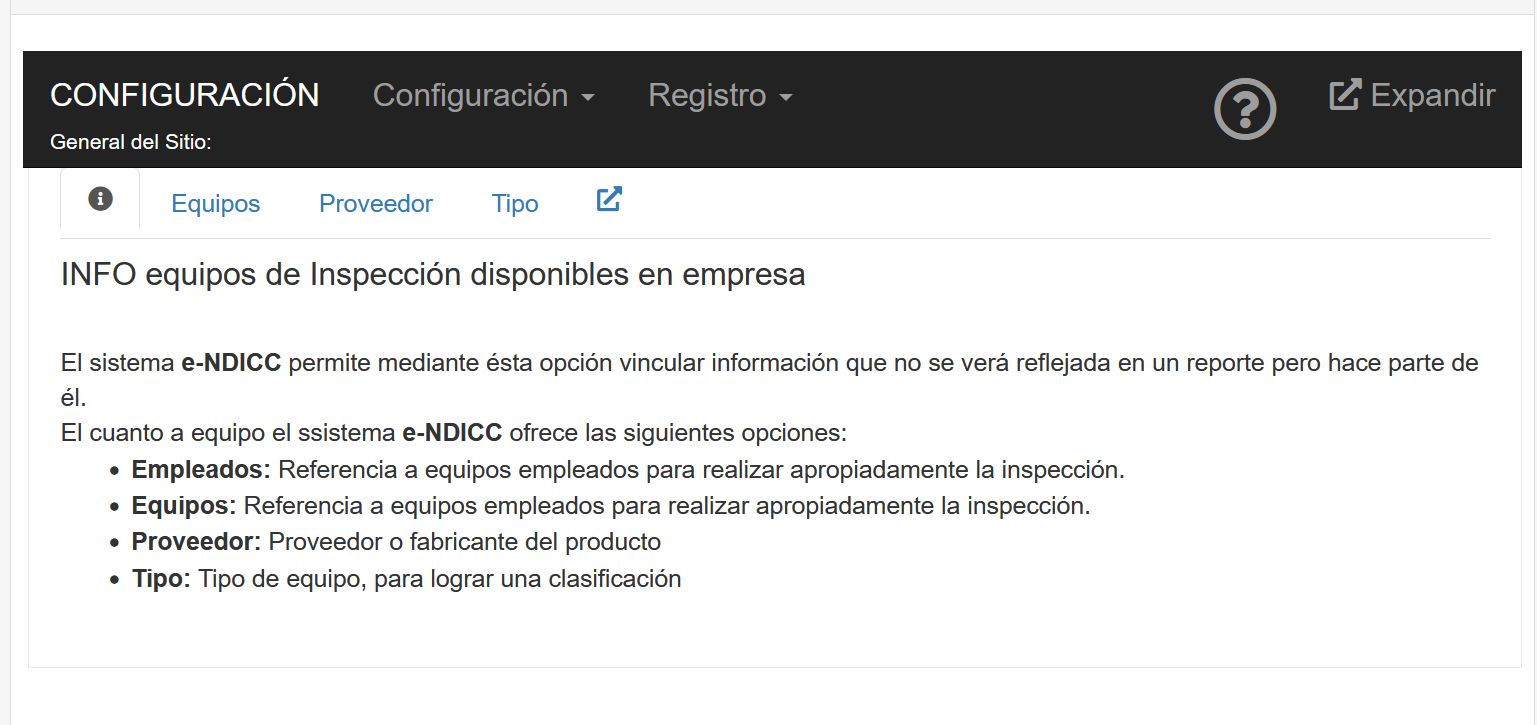Click the CONFIGURACIÓN brand title

pyautogui.click(x=185, y=95)
